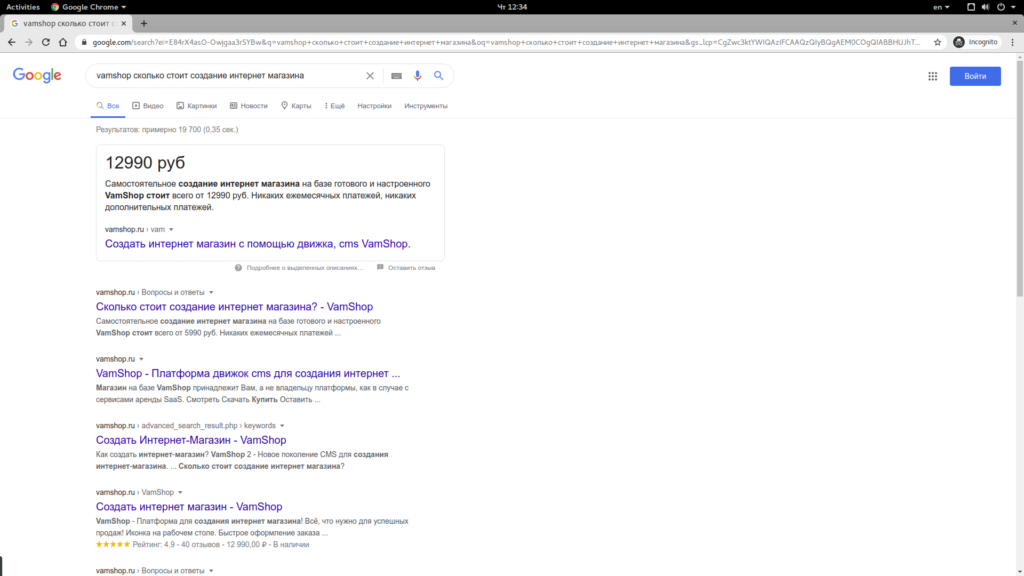Expand arrow beside keywords breadcrumb
Image resolution: width=1024 pixels, height=576 pixels.
282,426
